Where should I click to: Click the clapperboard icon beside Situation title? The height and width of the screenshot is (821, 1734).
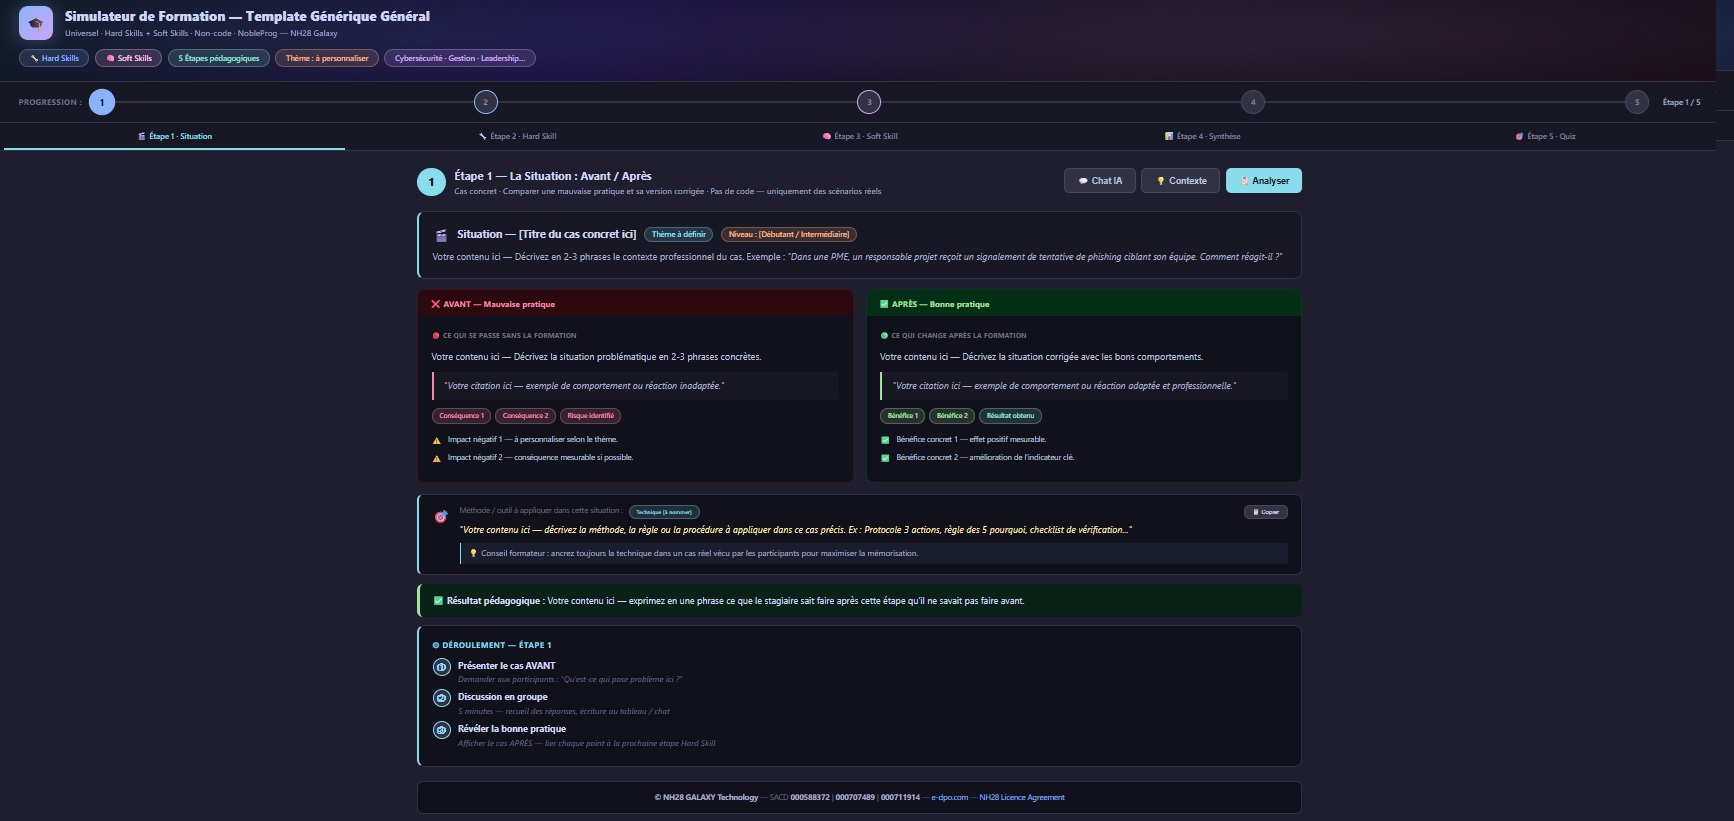point(441,235)
